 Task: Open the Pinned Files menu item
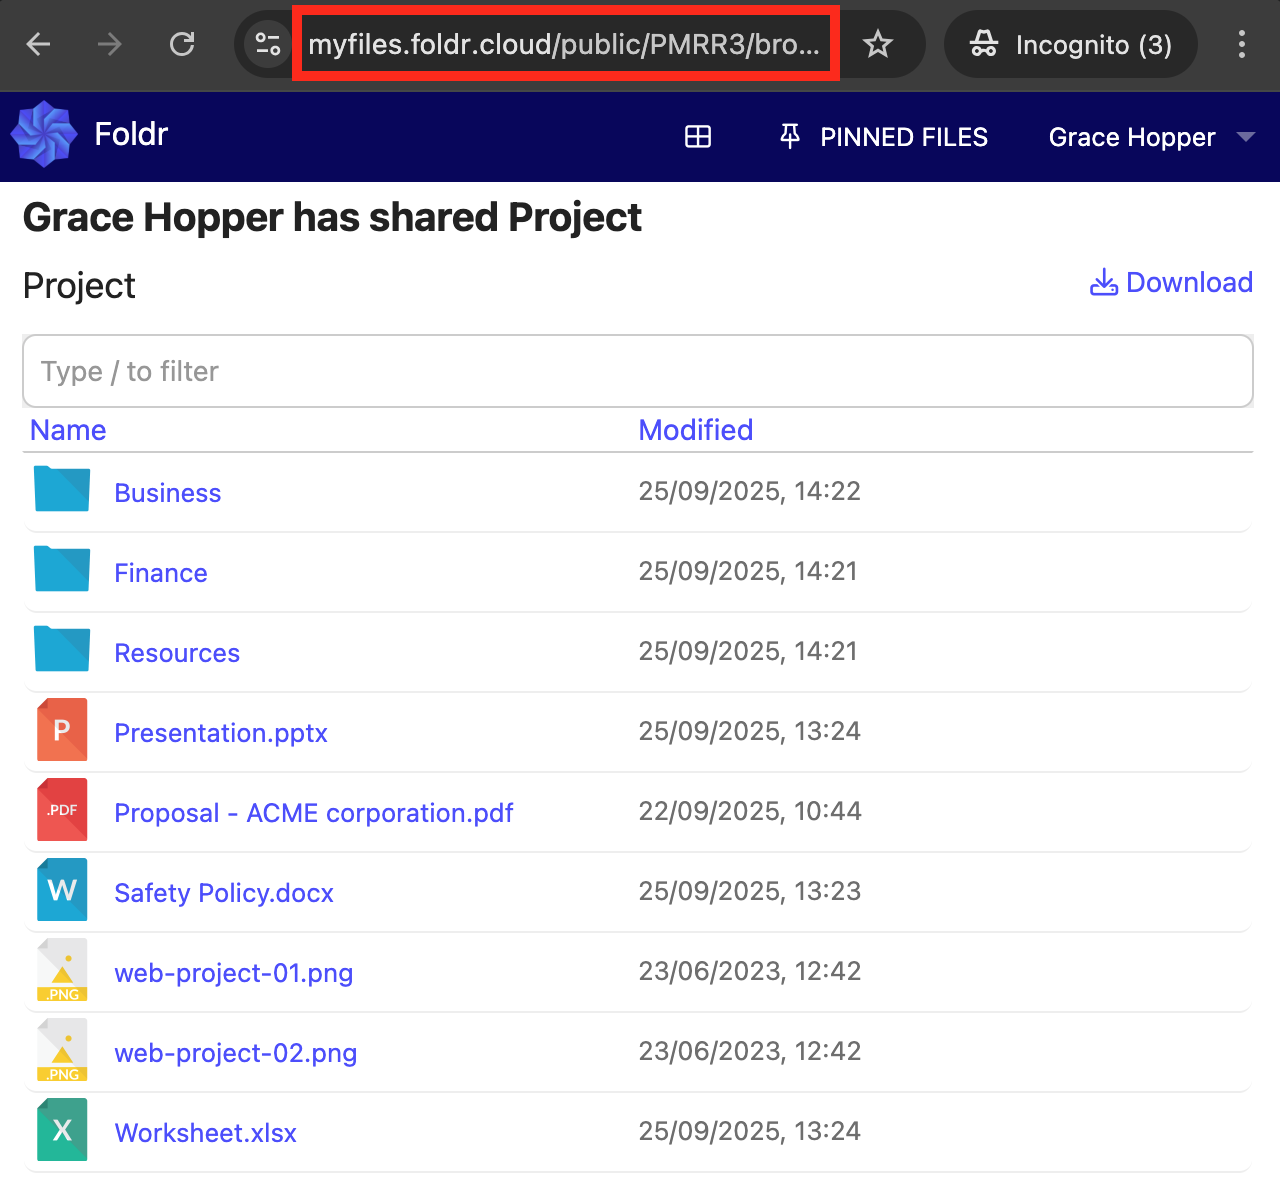pyautogui.click(x=884, y=137)
